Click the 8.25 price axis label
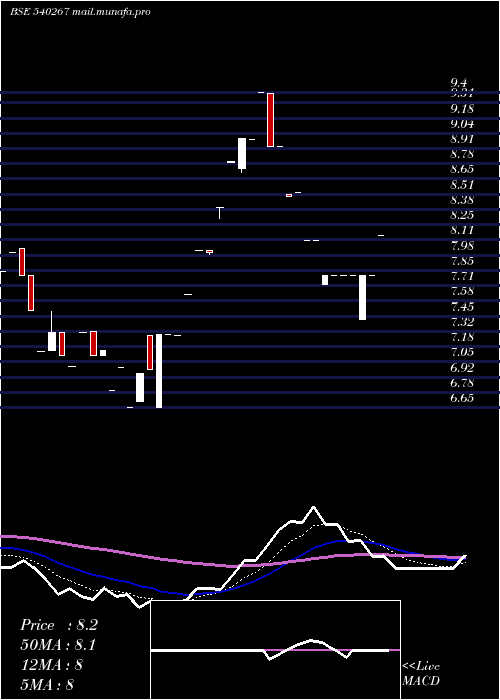Image resolution: width=500 pixels, height=700 pixels. click(462, 215)
